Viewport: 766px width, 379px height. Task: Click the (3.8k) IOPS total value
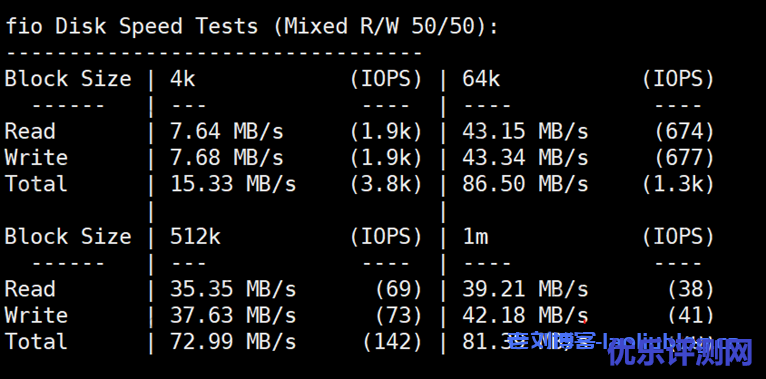coord(386,184)
